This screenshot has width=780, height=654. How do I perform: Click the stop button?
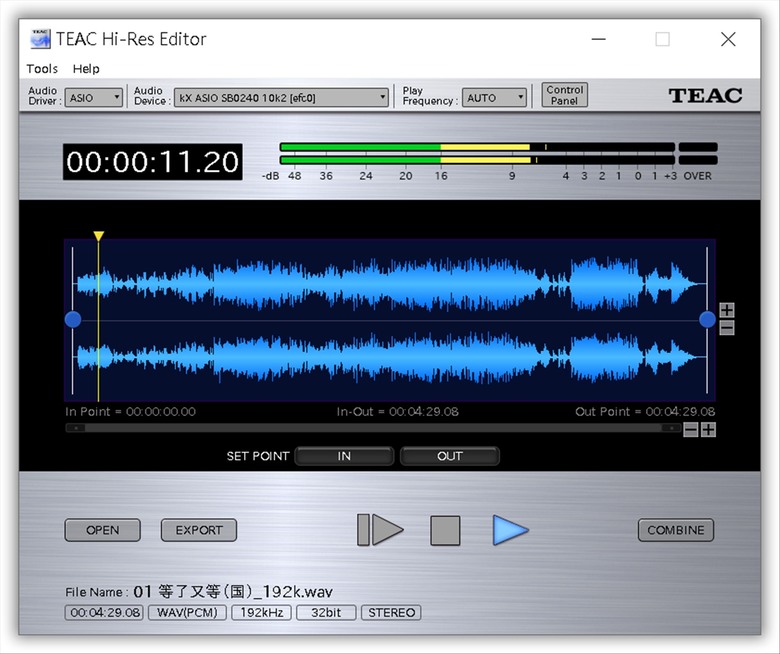[445, 530]
